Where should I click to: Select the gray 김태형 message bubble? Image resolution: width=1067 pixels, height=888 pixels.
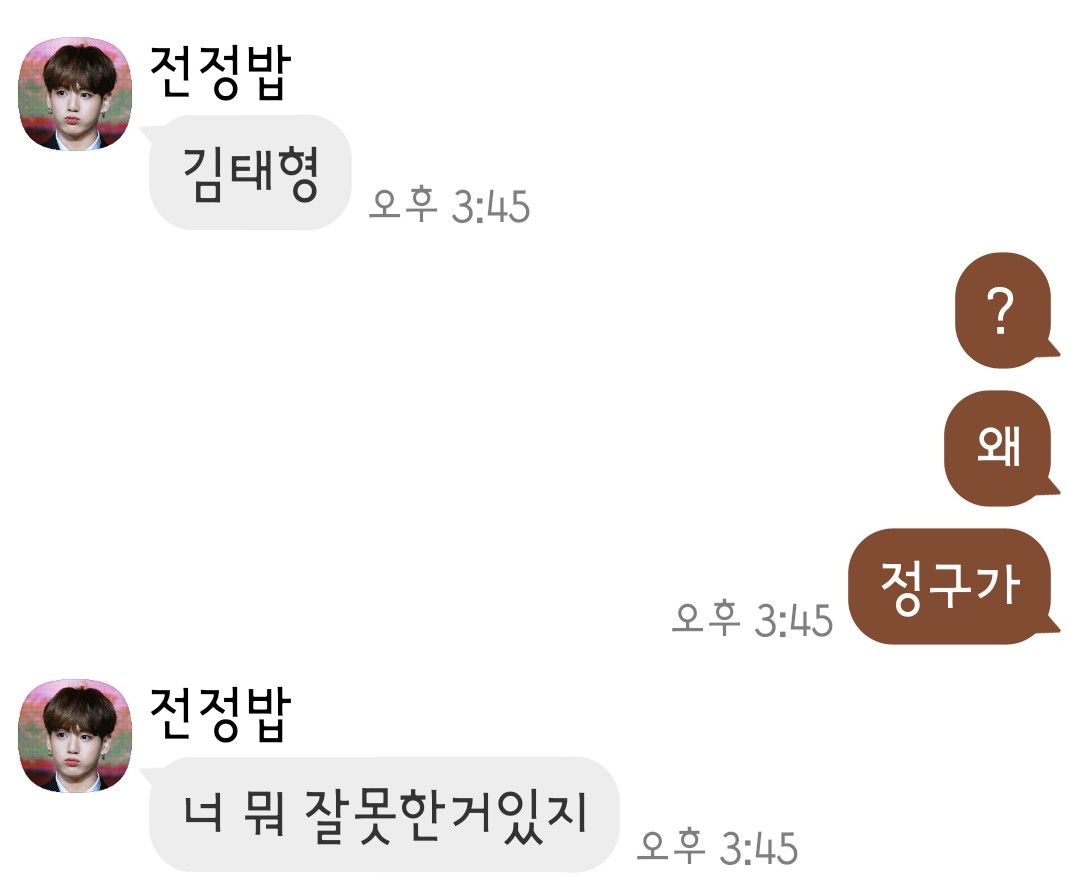pyautogui.click(x=250, y=173)
